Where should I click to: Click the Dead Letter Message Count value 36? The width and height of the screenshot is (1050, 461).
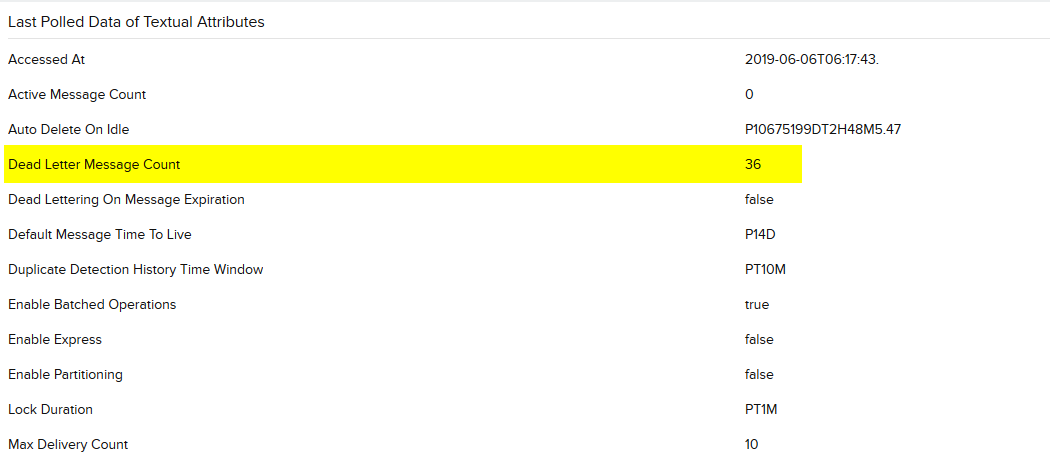[x=753, y=164]
